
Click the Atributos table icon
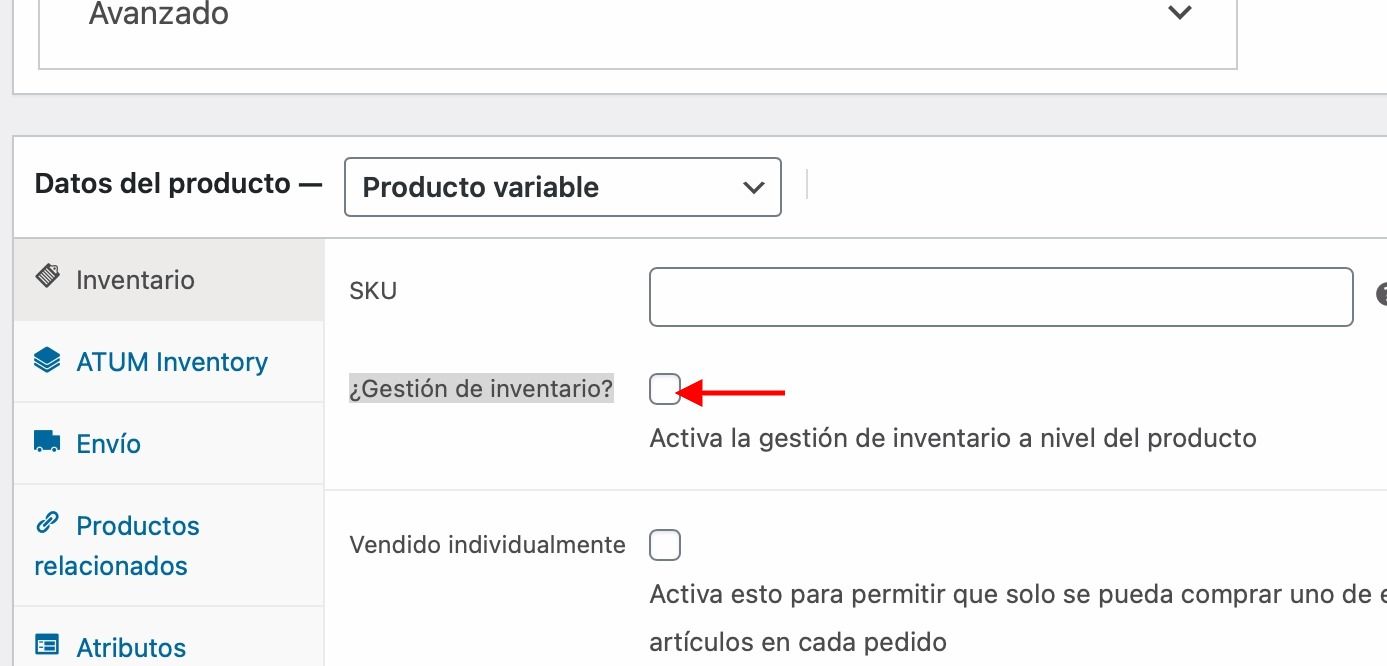47,645
